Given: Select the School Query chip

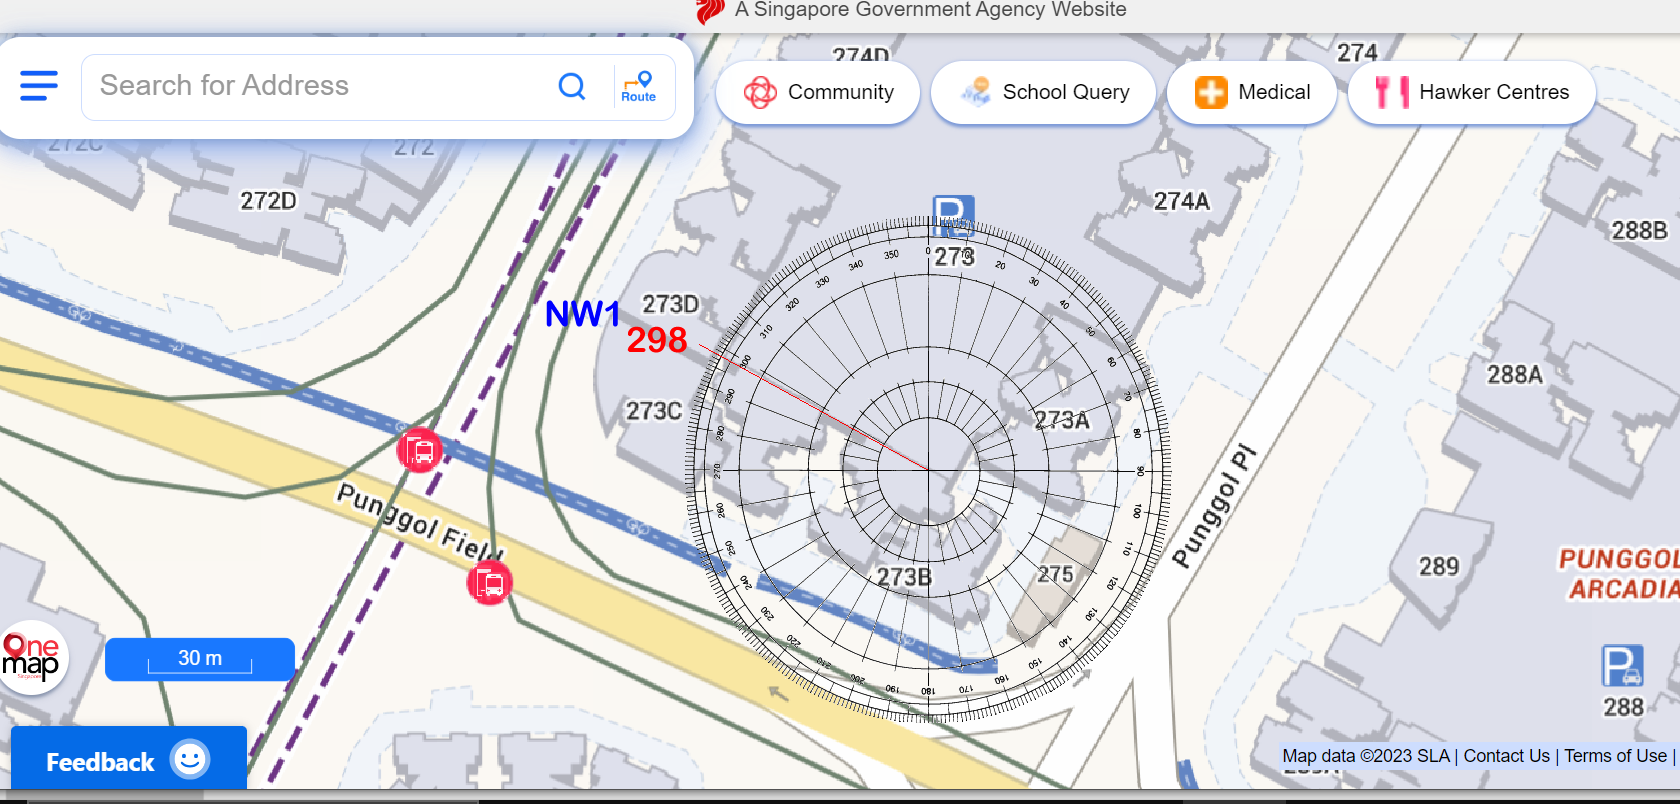Looking at the screenshot, I should (x=1043, y=93).
